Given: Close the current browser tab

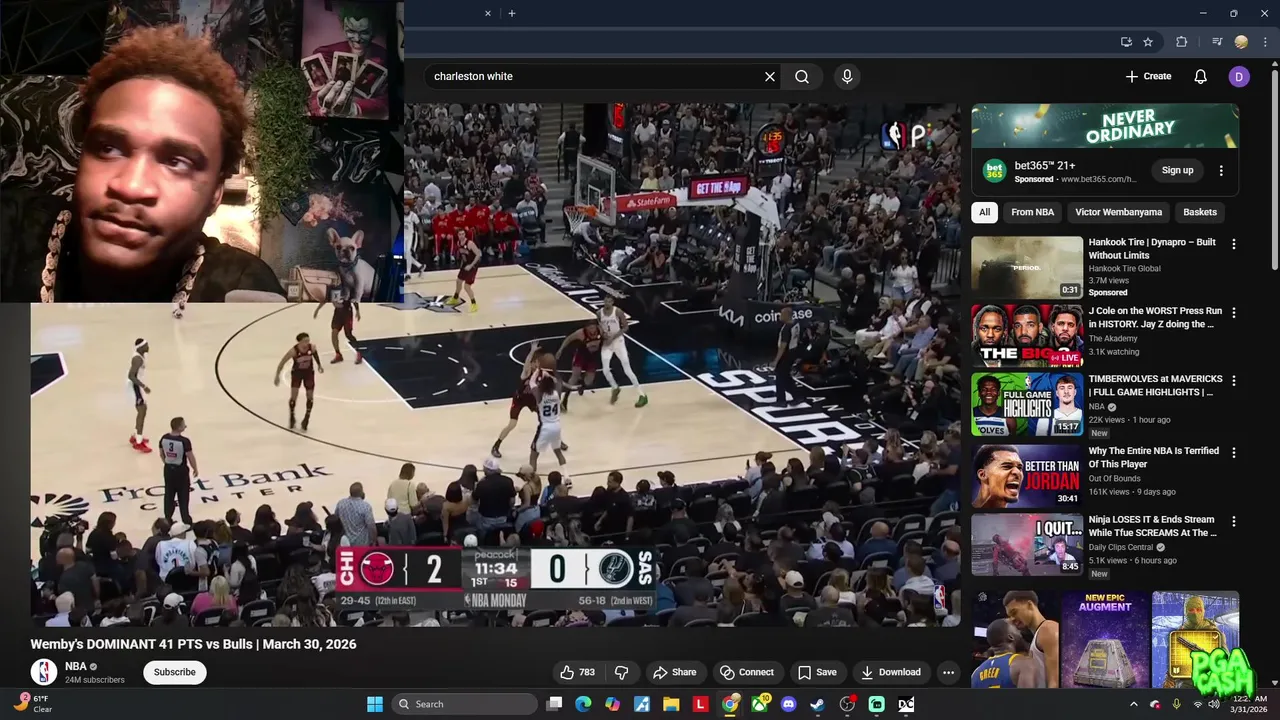Looking at the screenshot, I should coord(488,13).
